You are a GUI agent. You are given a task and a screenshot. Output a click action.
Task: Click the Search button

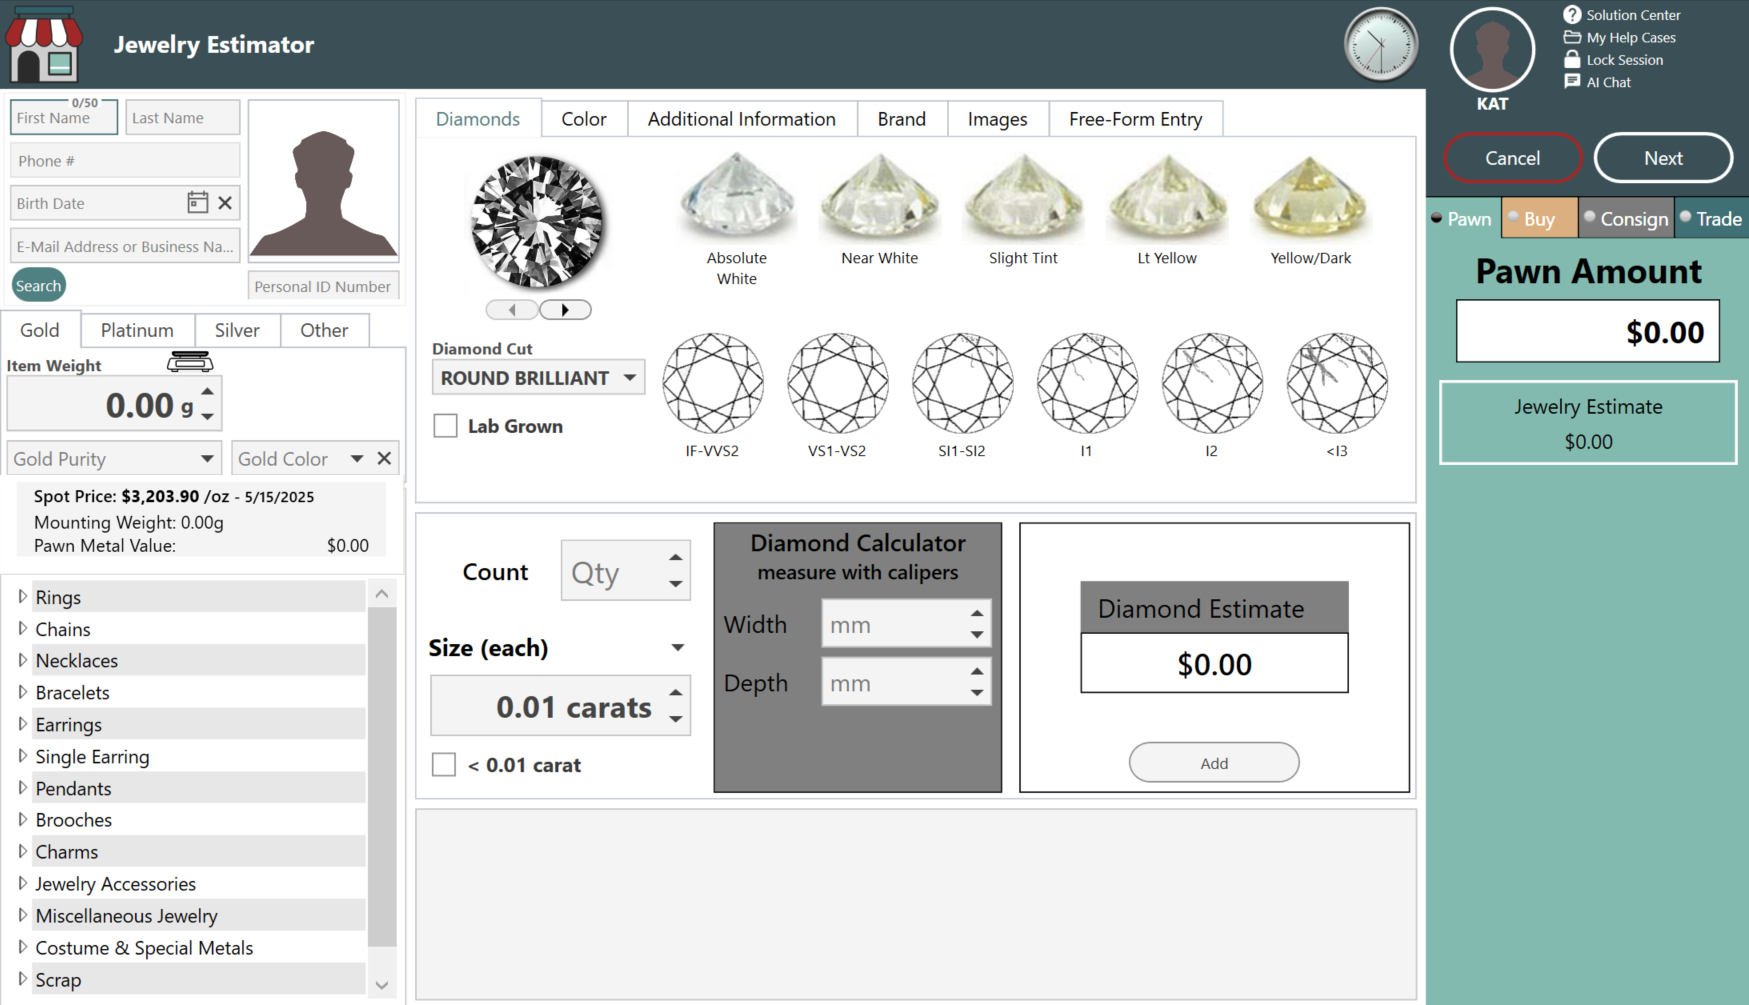click(39, 286)
